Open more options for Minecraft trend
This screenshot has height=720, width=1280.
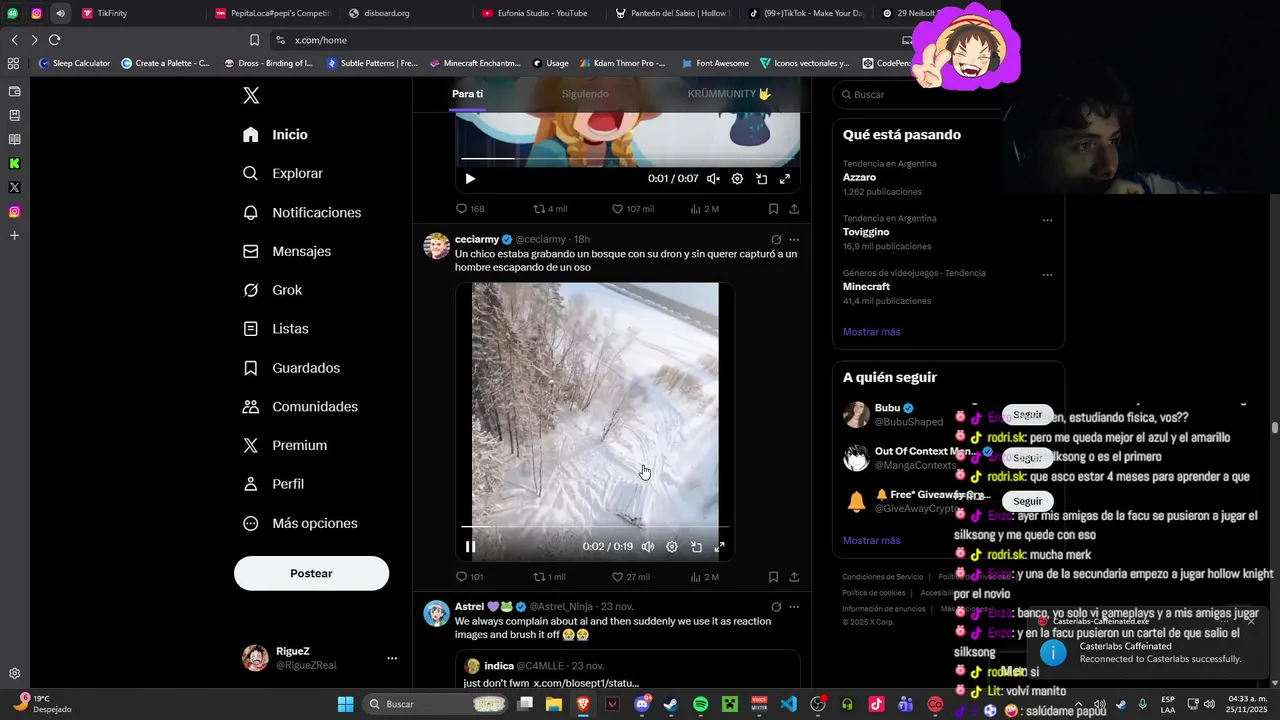coord(1047,274)
